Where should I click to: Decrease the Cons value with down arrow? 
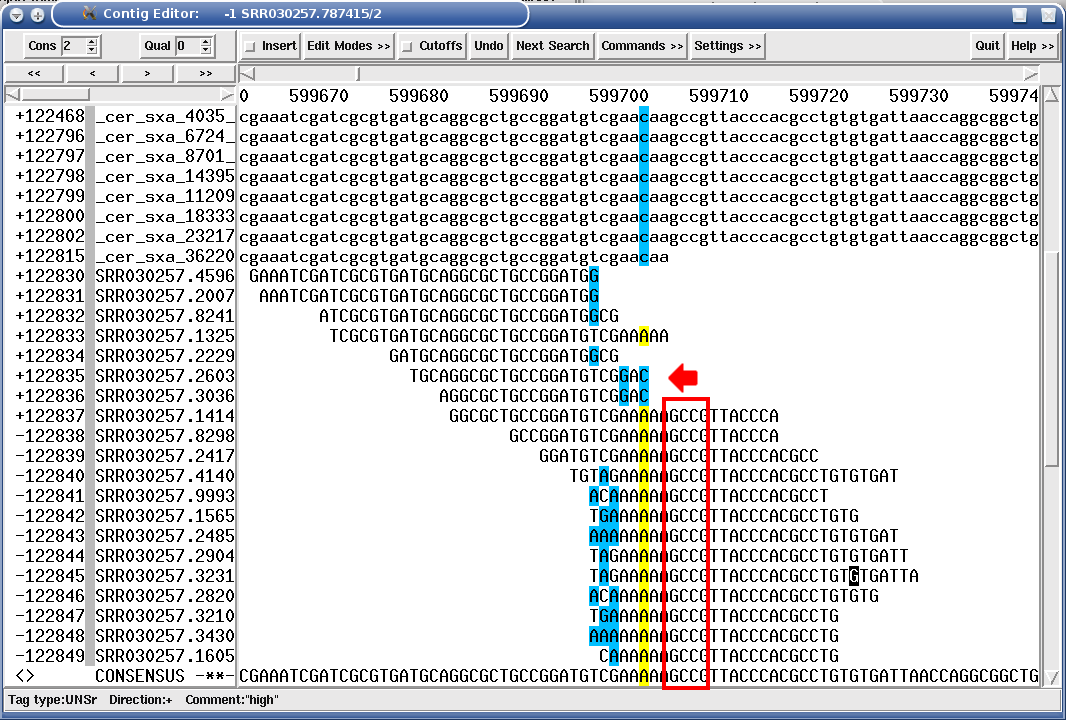[92, 51]
